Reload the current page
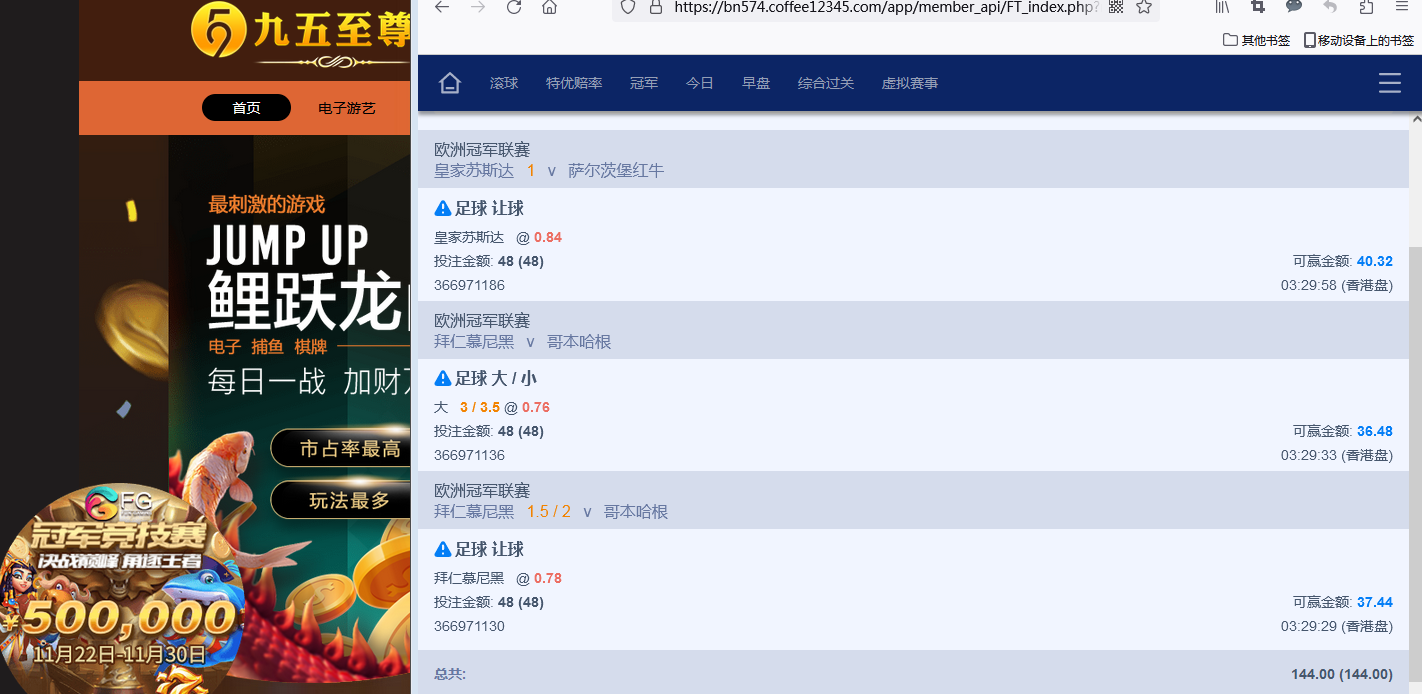This screenshot has width=1422, height=694. coord(514,7)
